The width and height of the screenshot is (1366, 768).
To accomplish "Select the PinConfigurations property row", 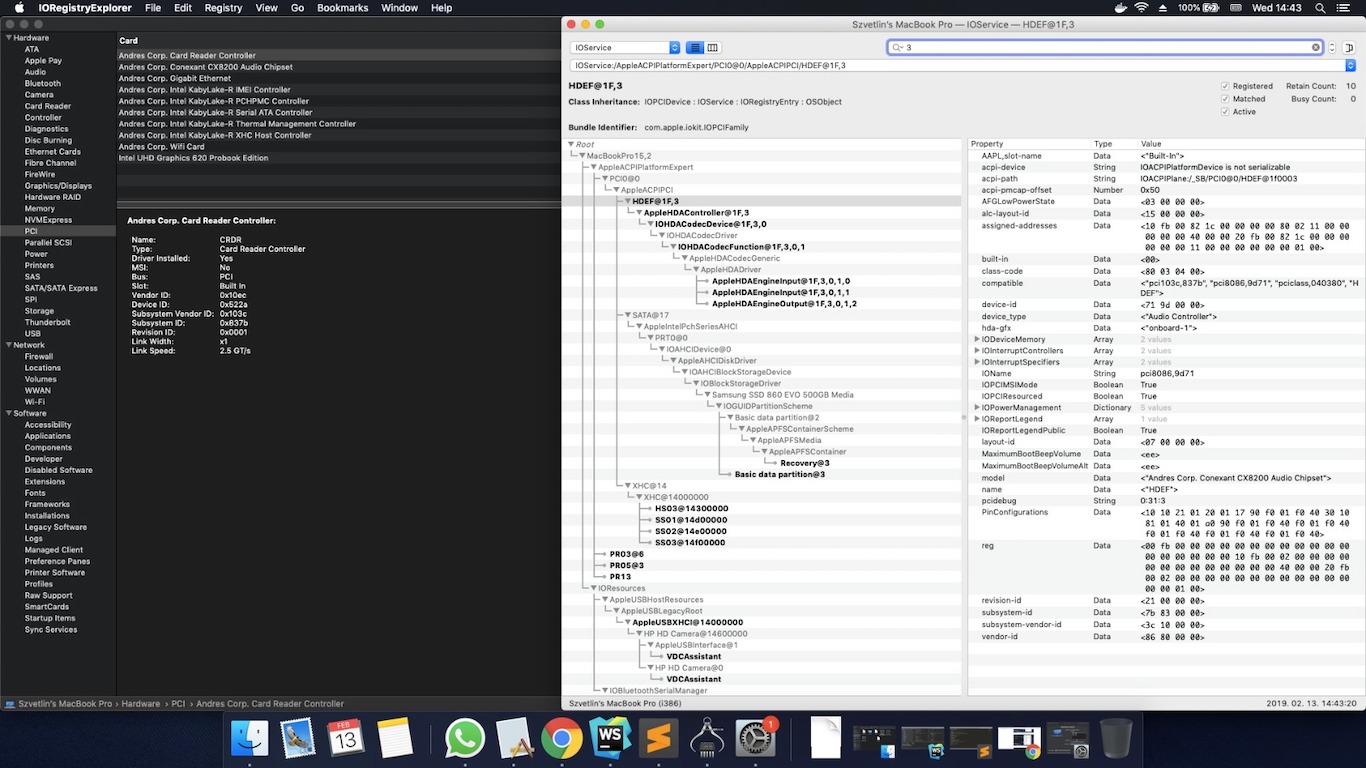I will (1166, 523).
